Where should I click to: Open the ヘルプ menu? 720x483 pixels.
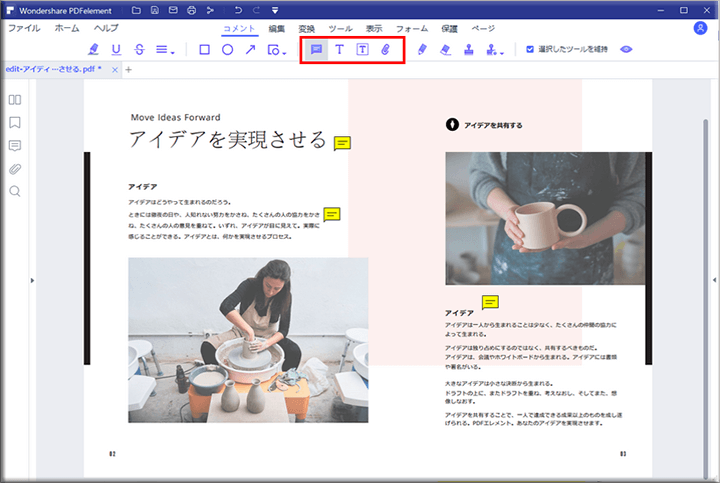[107, 28]
